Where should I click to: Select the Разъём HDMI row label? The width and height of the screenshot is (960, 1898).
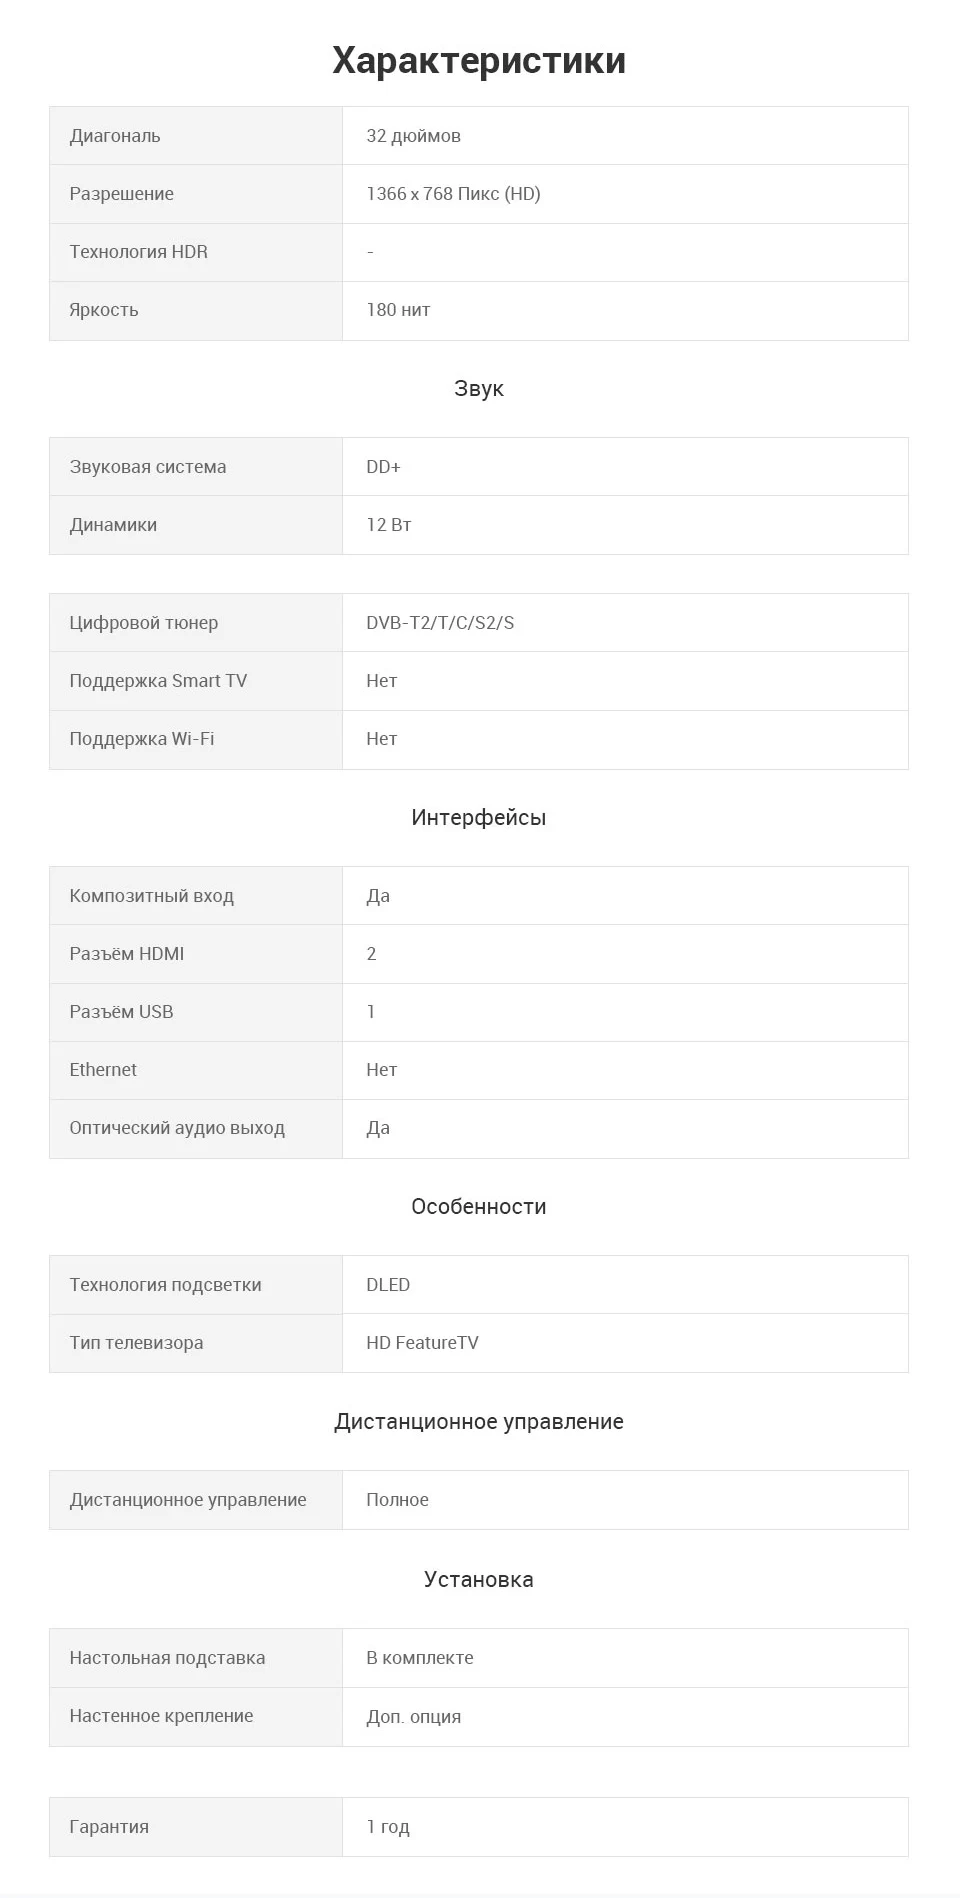(127, 954)
